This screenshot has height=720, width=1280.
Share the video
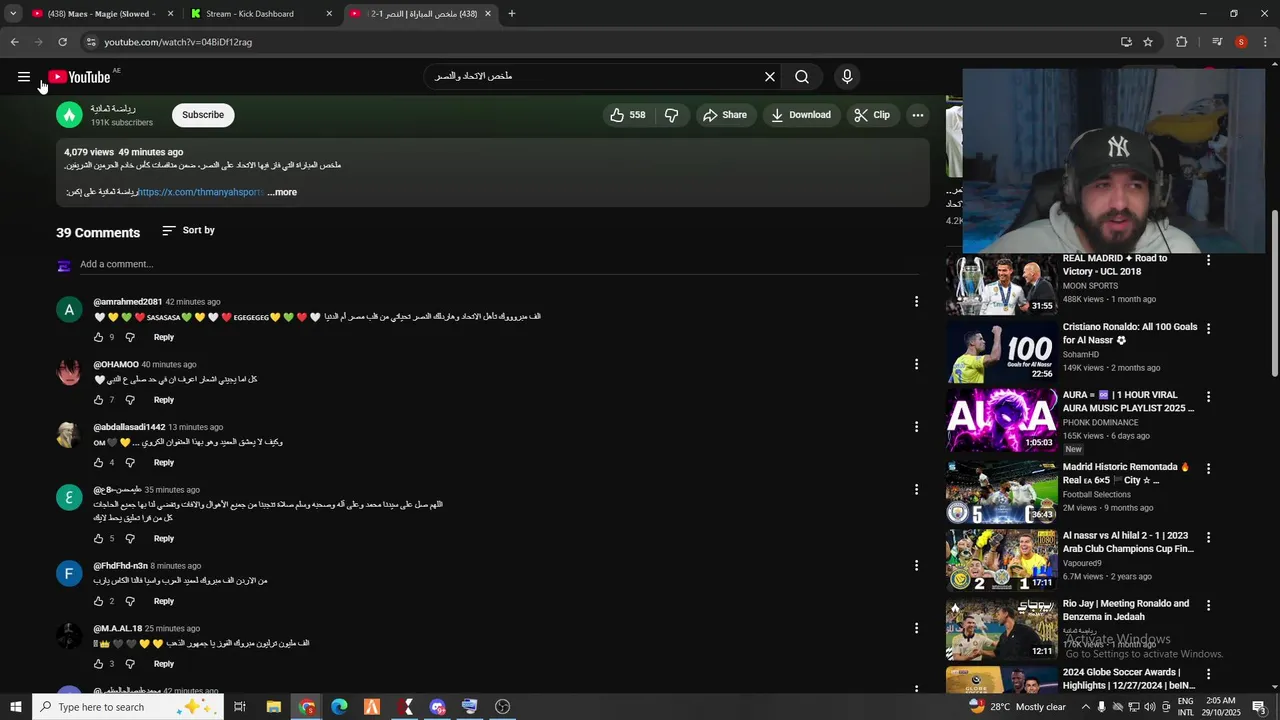tap(725, 115)
